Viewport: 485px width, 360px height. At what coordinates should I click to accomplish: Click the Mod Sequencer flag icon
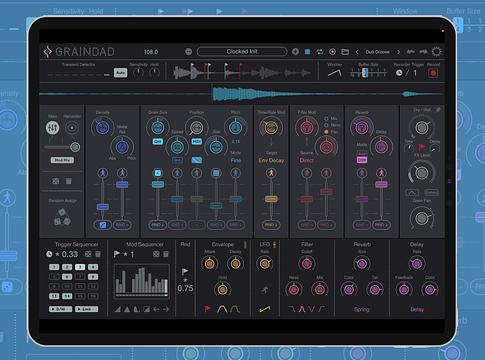pos(117,254)
